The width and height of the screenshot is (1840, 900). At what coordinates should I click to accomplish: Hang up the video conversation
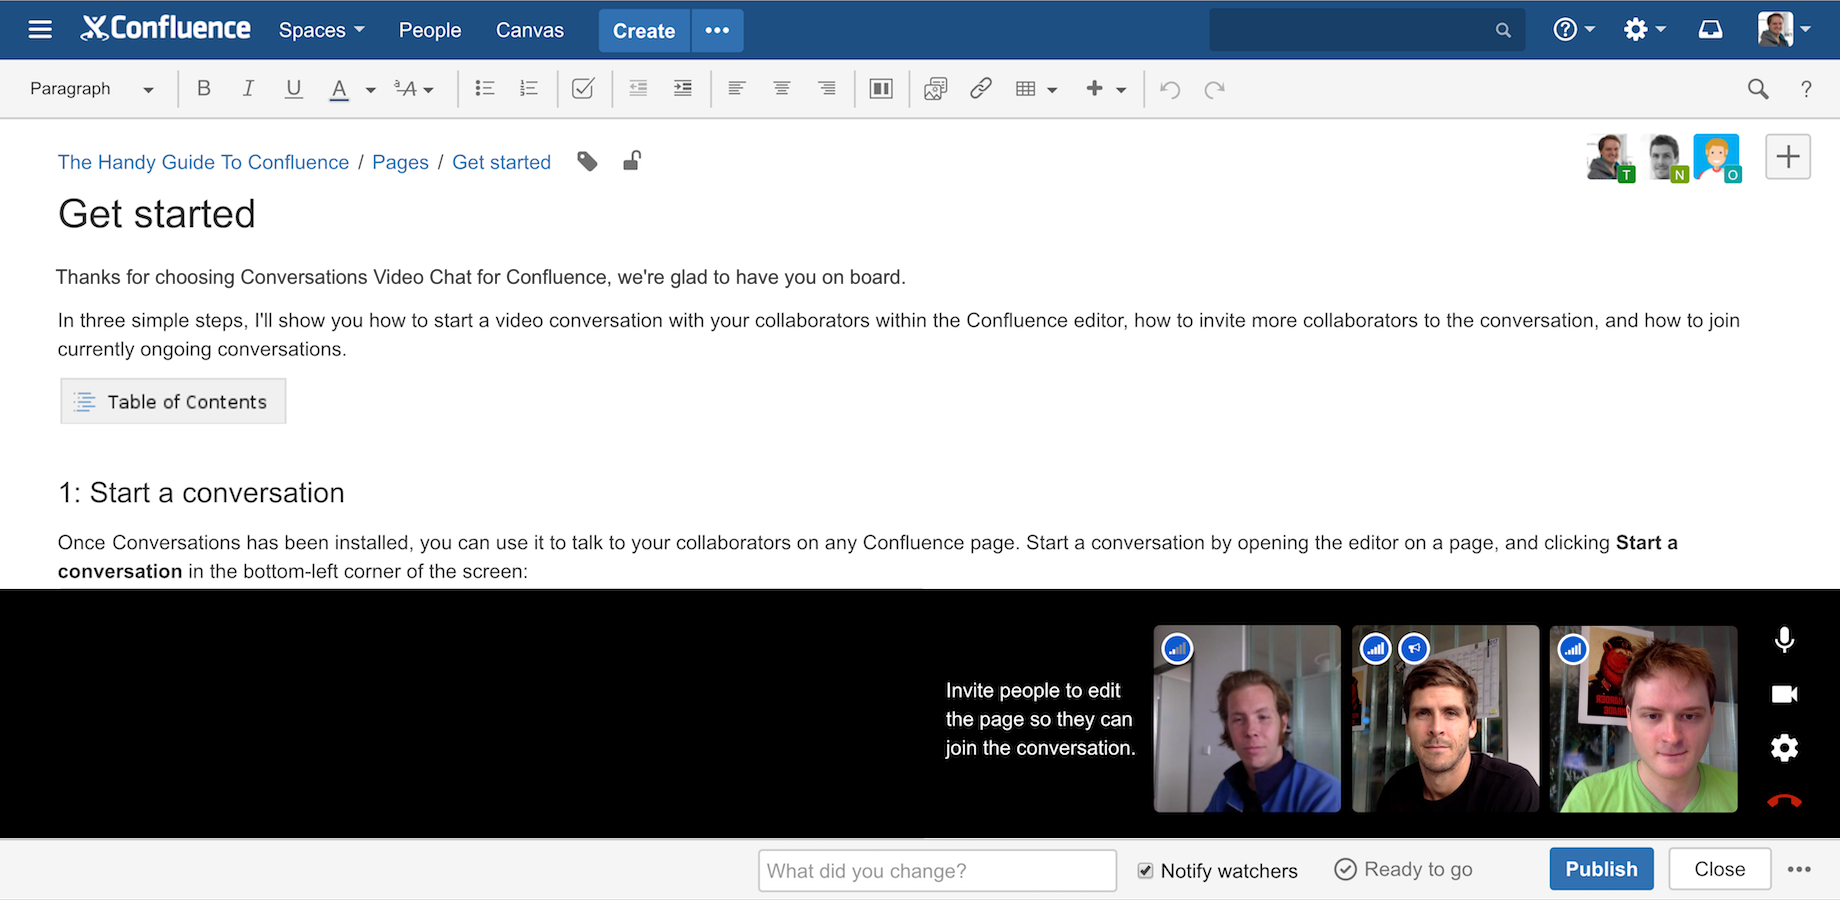[x=1784, y=801]
